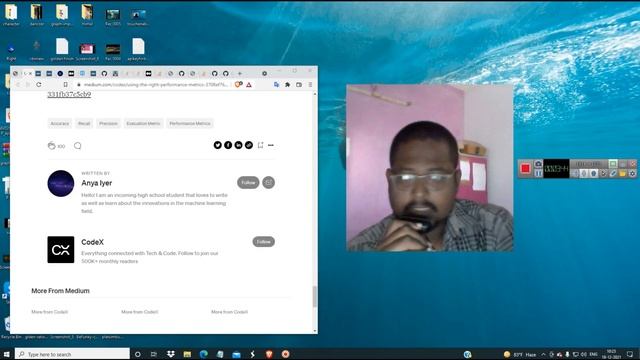This screenshot has width=640, height=360.
Task: Open article responses comment icon
Action: coord(78,145)
